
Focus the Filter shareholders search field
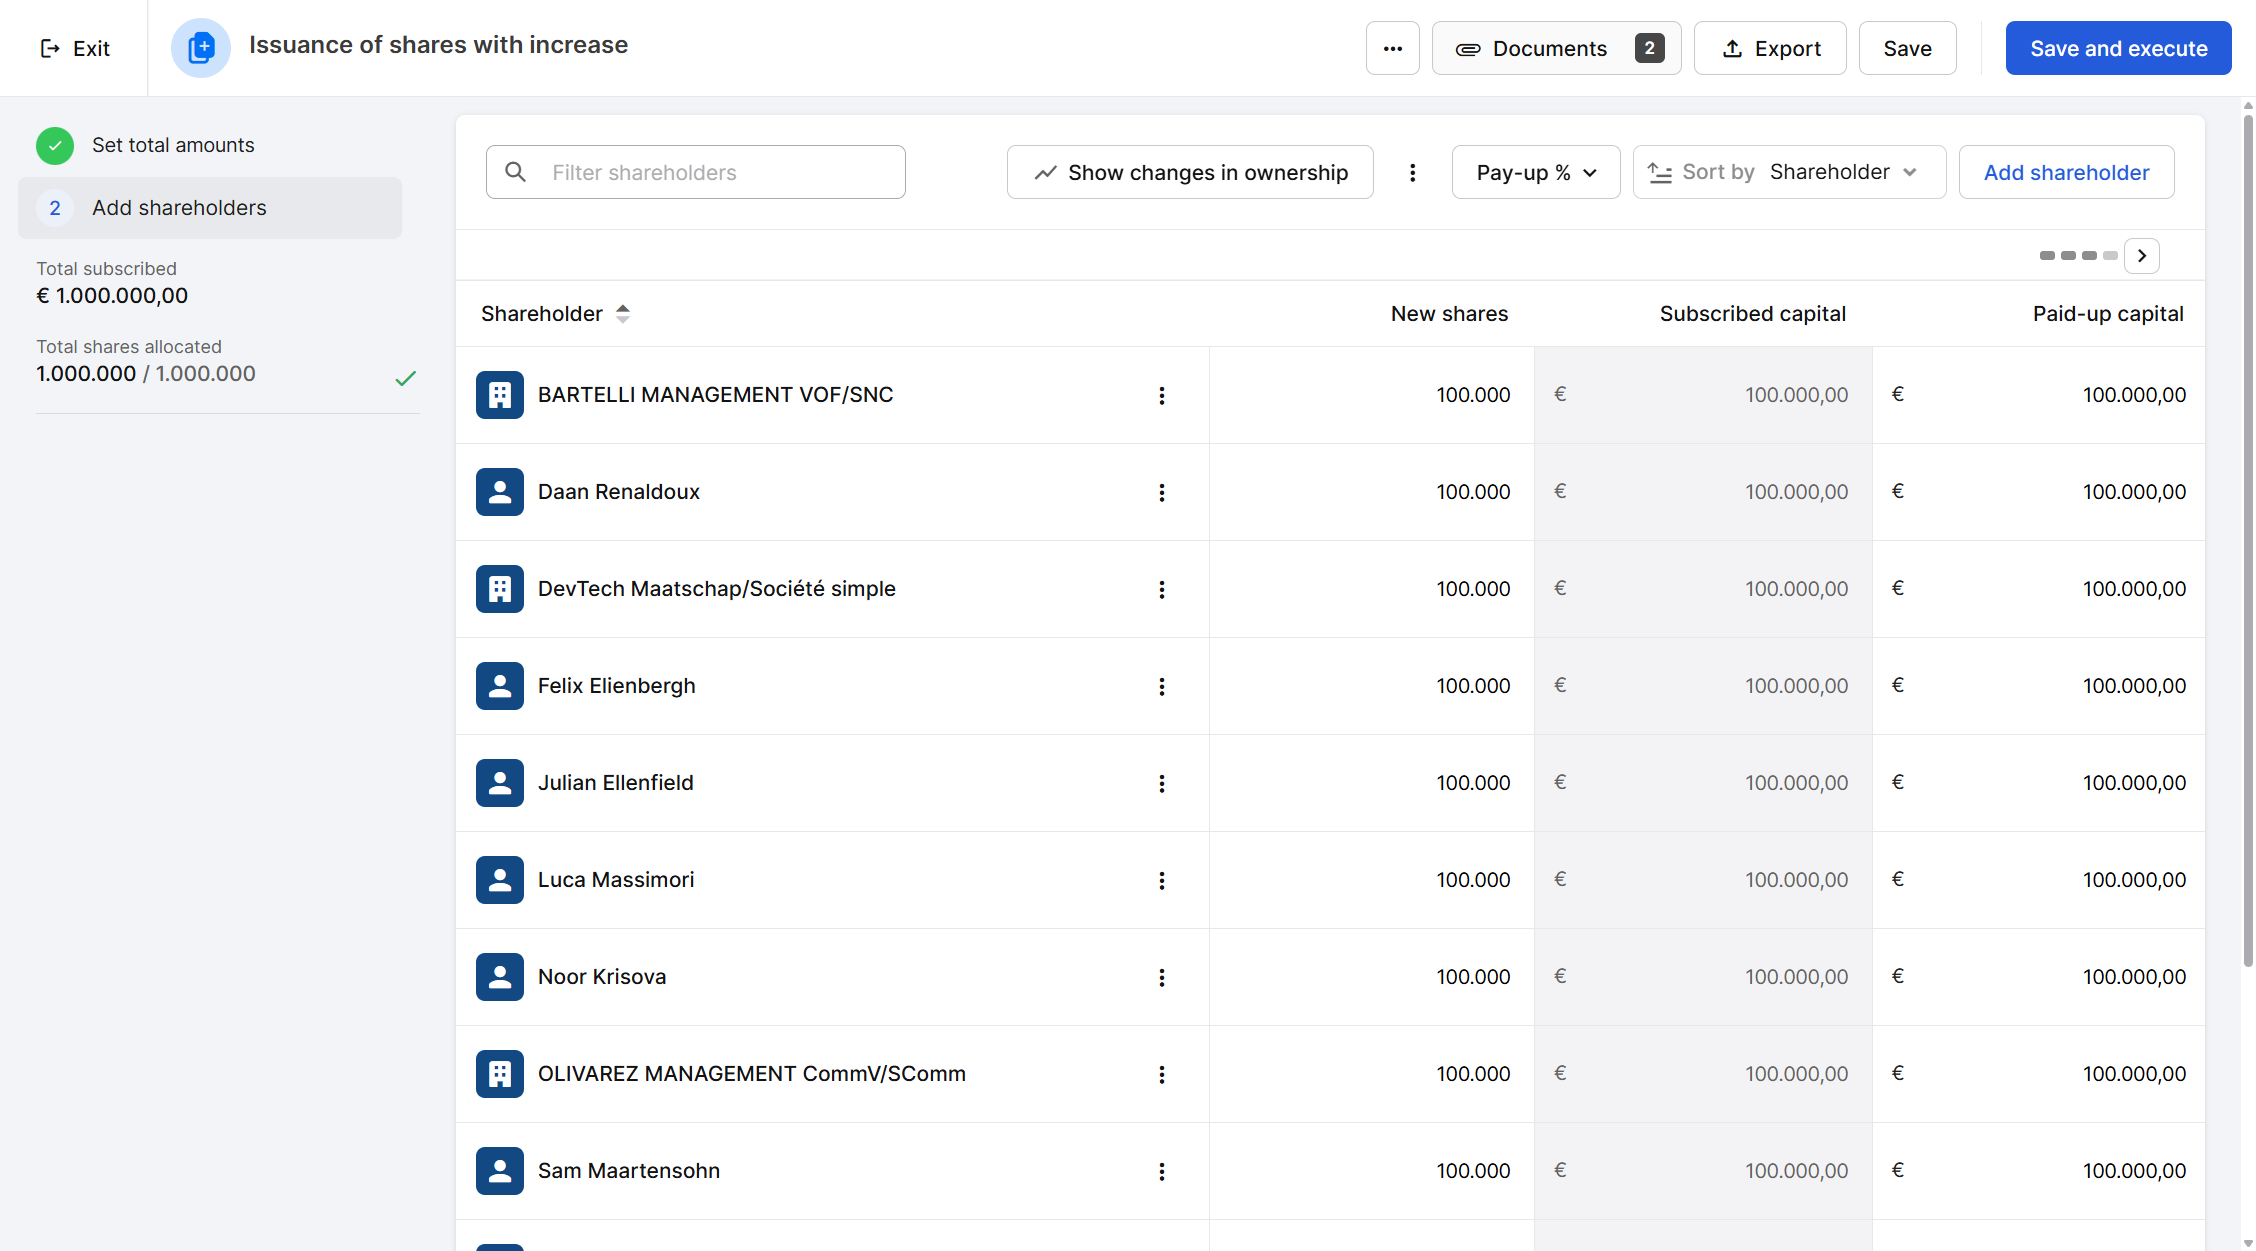point(695,172)
